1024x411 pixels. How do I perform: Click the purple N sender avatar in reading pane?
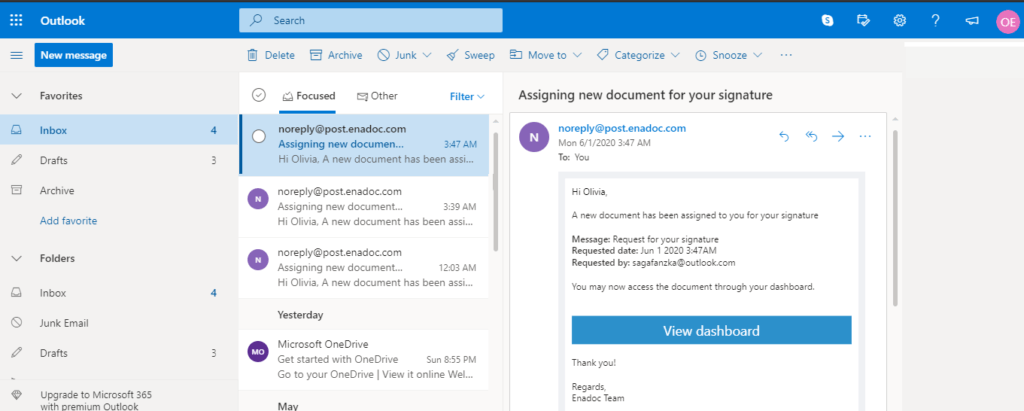(x=534, y=137)
